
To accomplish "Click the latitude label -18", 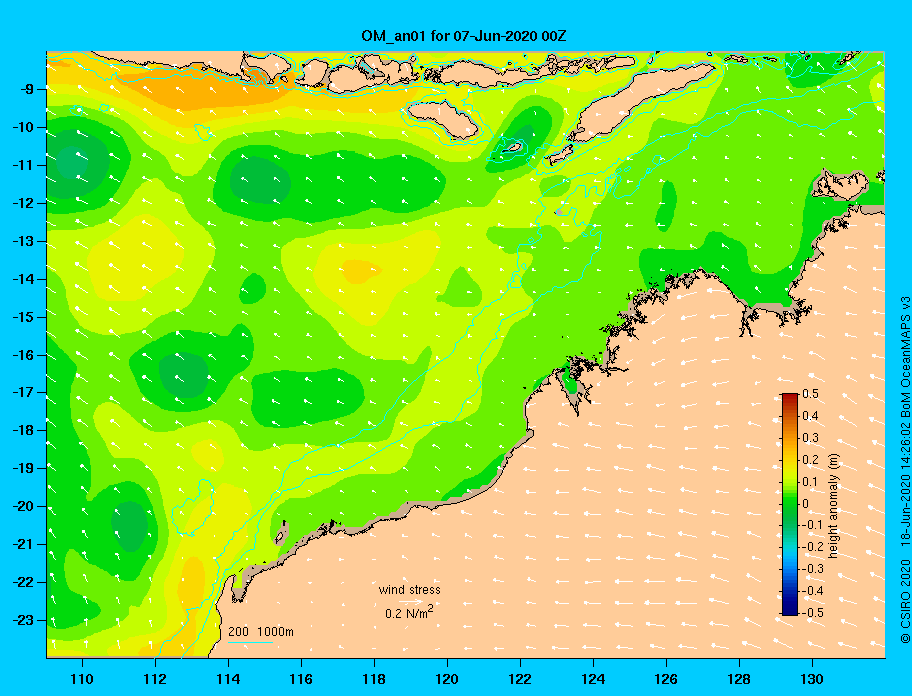I will [x=24, y=430].
